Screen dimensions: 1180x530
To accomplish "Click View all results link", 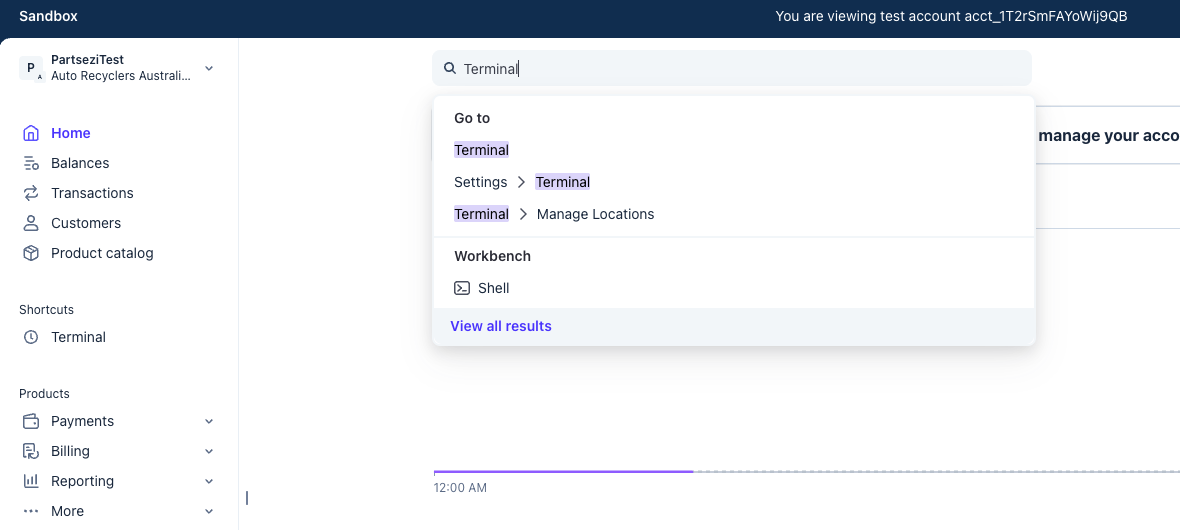I will pyautogui.click(x=501, y=326).
